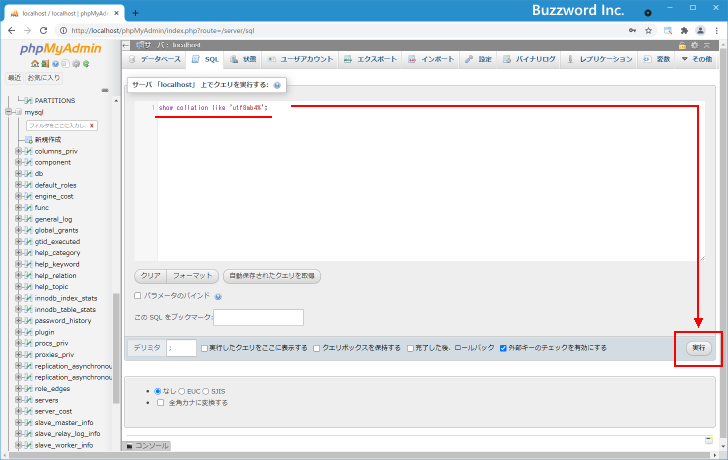Image resolution: width=728 pixels, height=460 pixels.
Task: Click the クリア button
Action: [150, 276]
